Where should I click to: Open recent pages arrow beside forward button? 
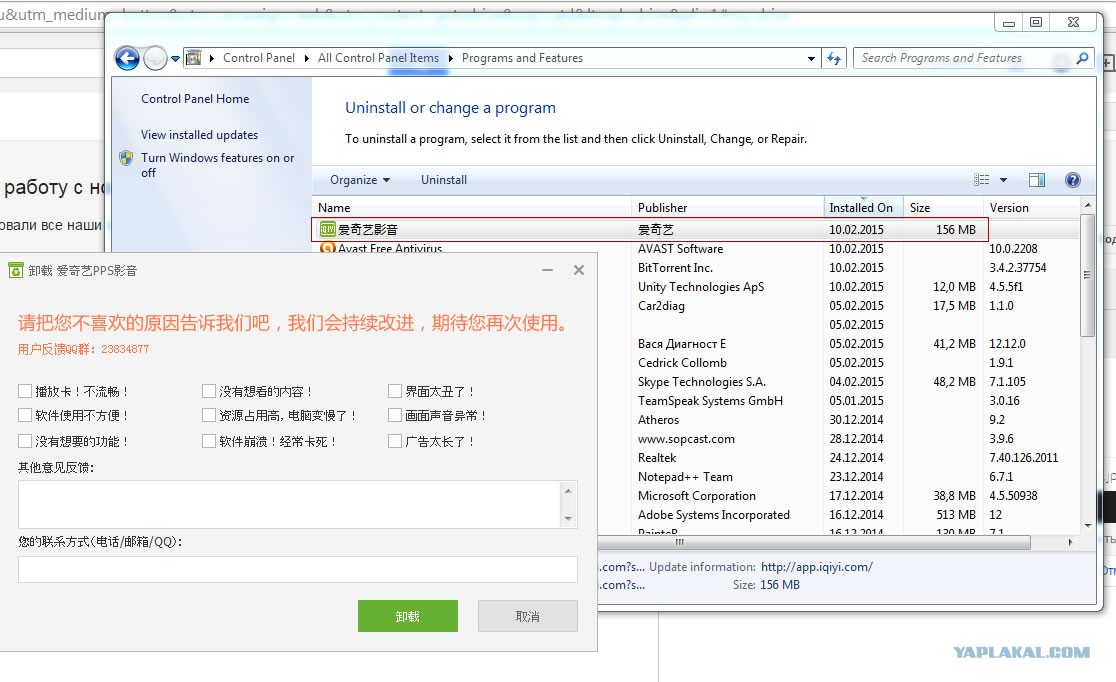point(175,59)
